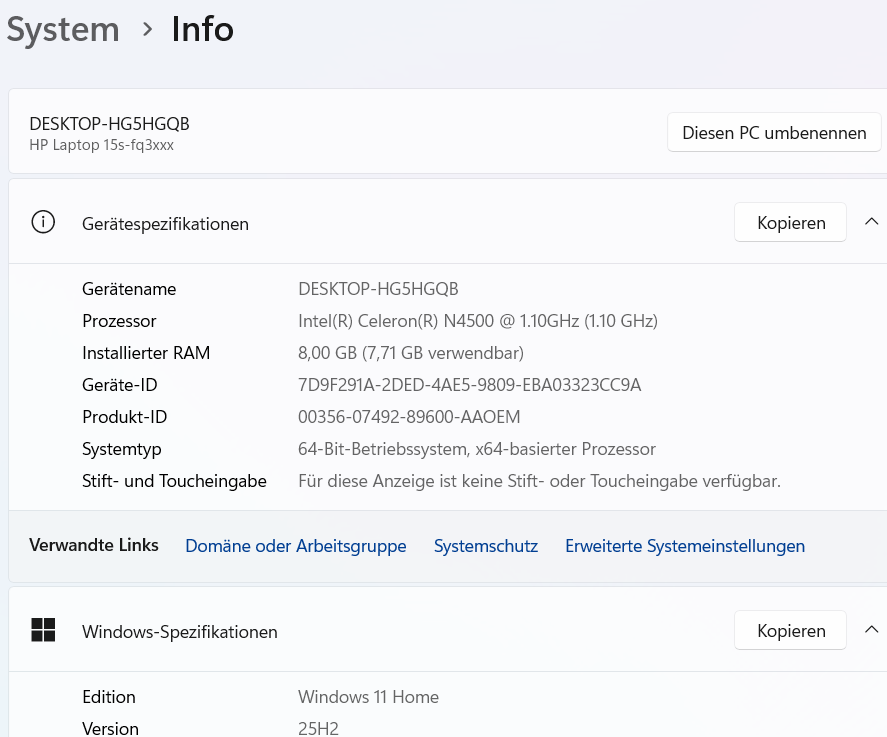Select the RAM value 8,00 GB
The image size is (887, 737).
coord(411,353)
